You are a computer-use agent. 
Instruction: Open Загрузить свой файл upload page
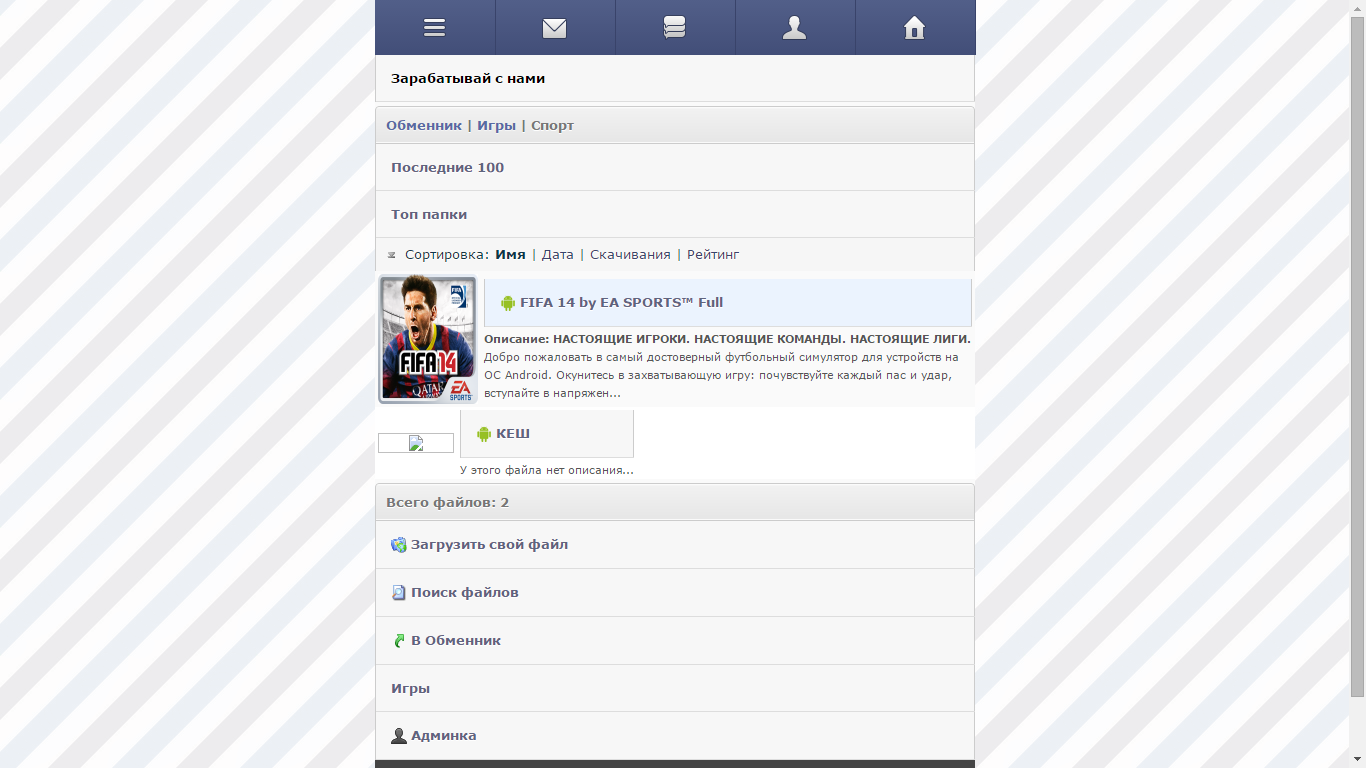[675, 545]
